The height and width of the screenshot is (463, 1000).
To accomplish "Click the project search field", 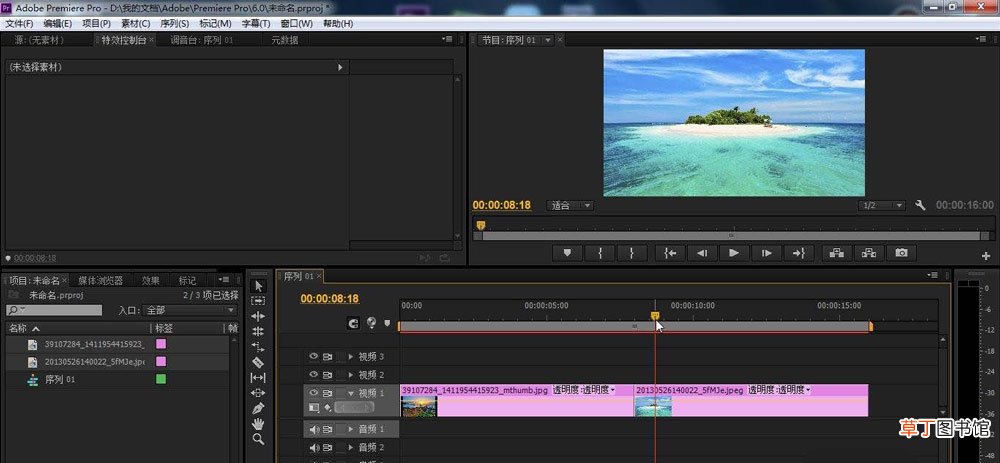I will click(54, 310).
